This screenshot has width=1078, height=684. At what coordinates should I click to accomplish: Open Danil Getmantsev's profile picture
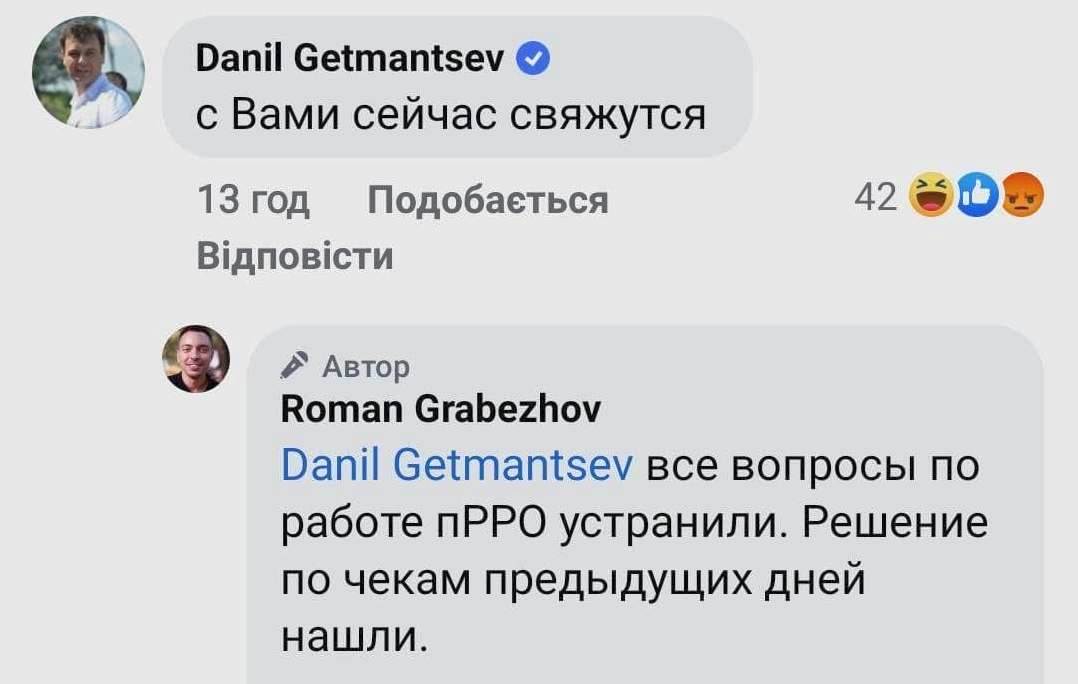coord(88,72)
